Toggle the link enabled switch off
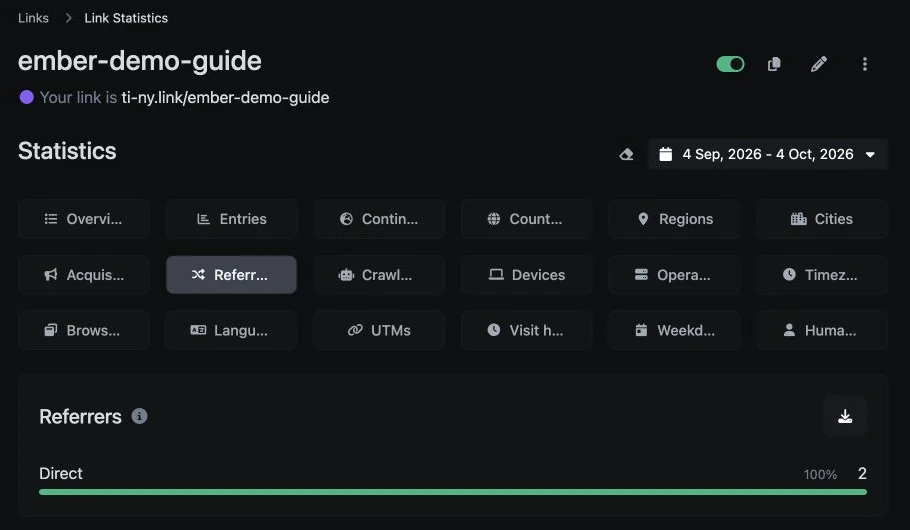 [x=730, y=64]
